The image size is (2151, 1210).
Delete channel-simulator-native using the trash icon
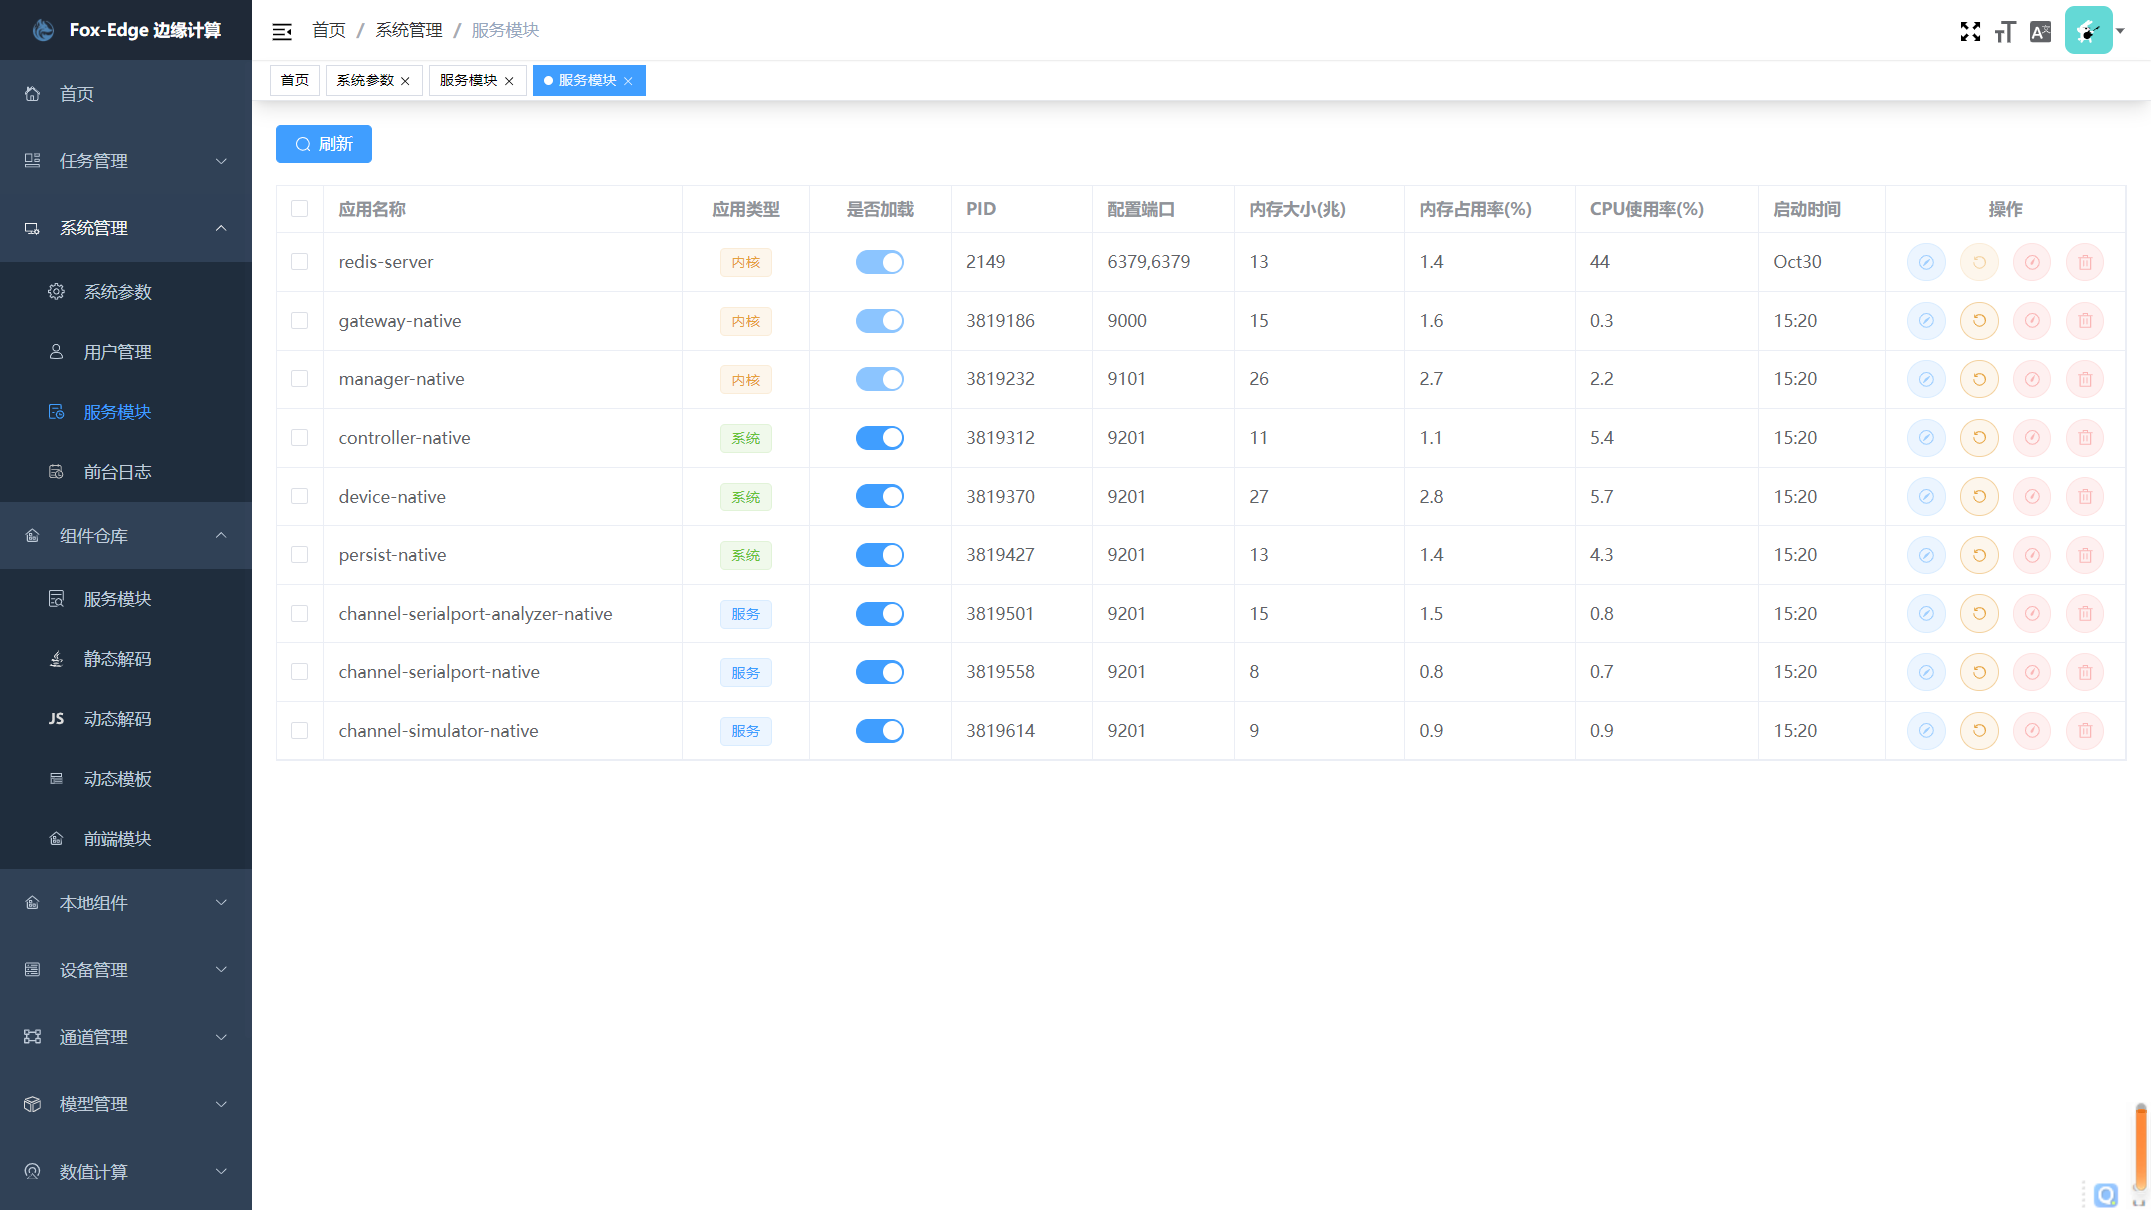[x=2085, y=731]
